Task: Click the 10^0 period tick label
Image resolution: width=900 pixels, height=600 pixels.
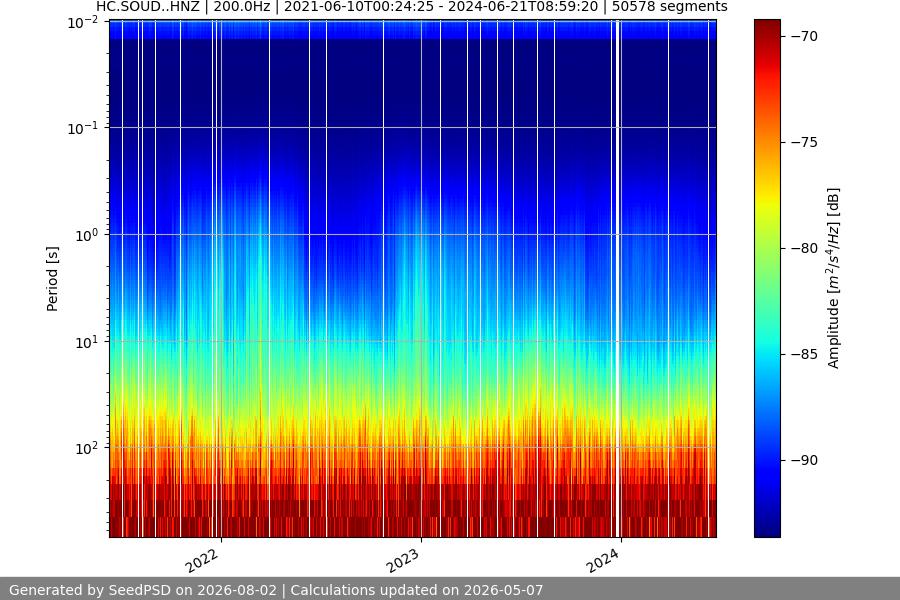Action: click(x=87, y=235)
